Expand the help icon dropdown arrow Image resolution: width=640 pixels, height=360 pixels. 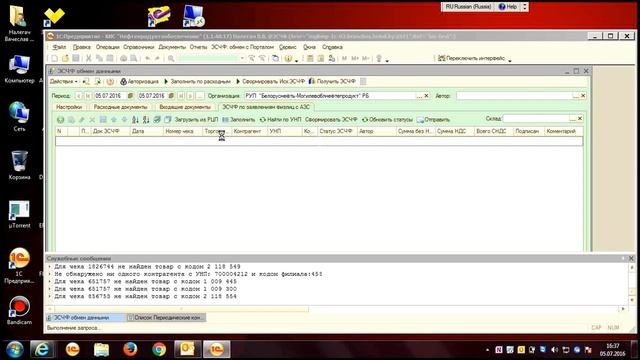296,60
